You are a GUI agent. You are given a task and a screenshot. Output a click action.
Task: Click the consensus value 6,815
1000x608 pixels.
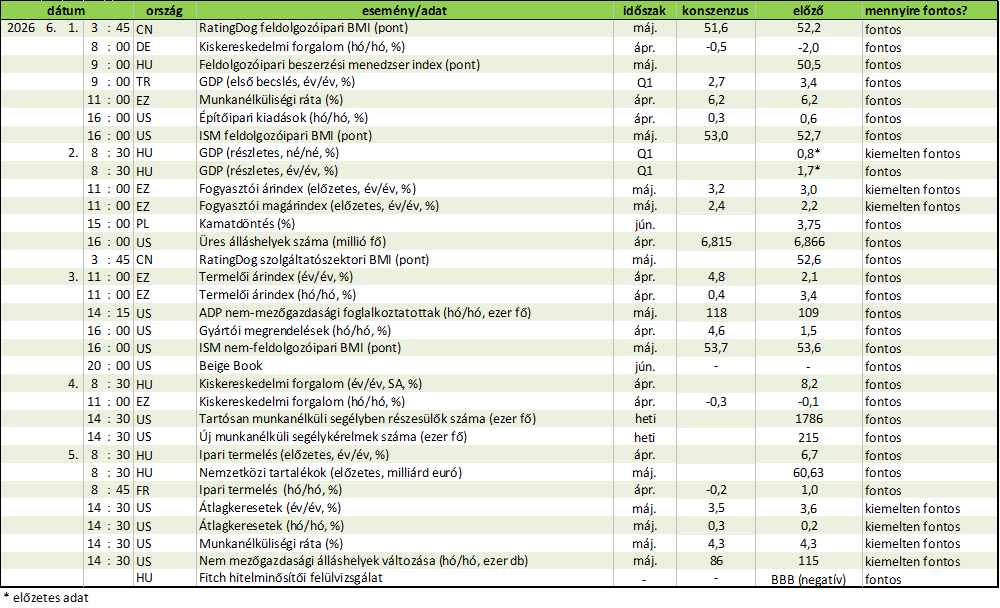tap(716, 242)
